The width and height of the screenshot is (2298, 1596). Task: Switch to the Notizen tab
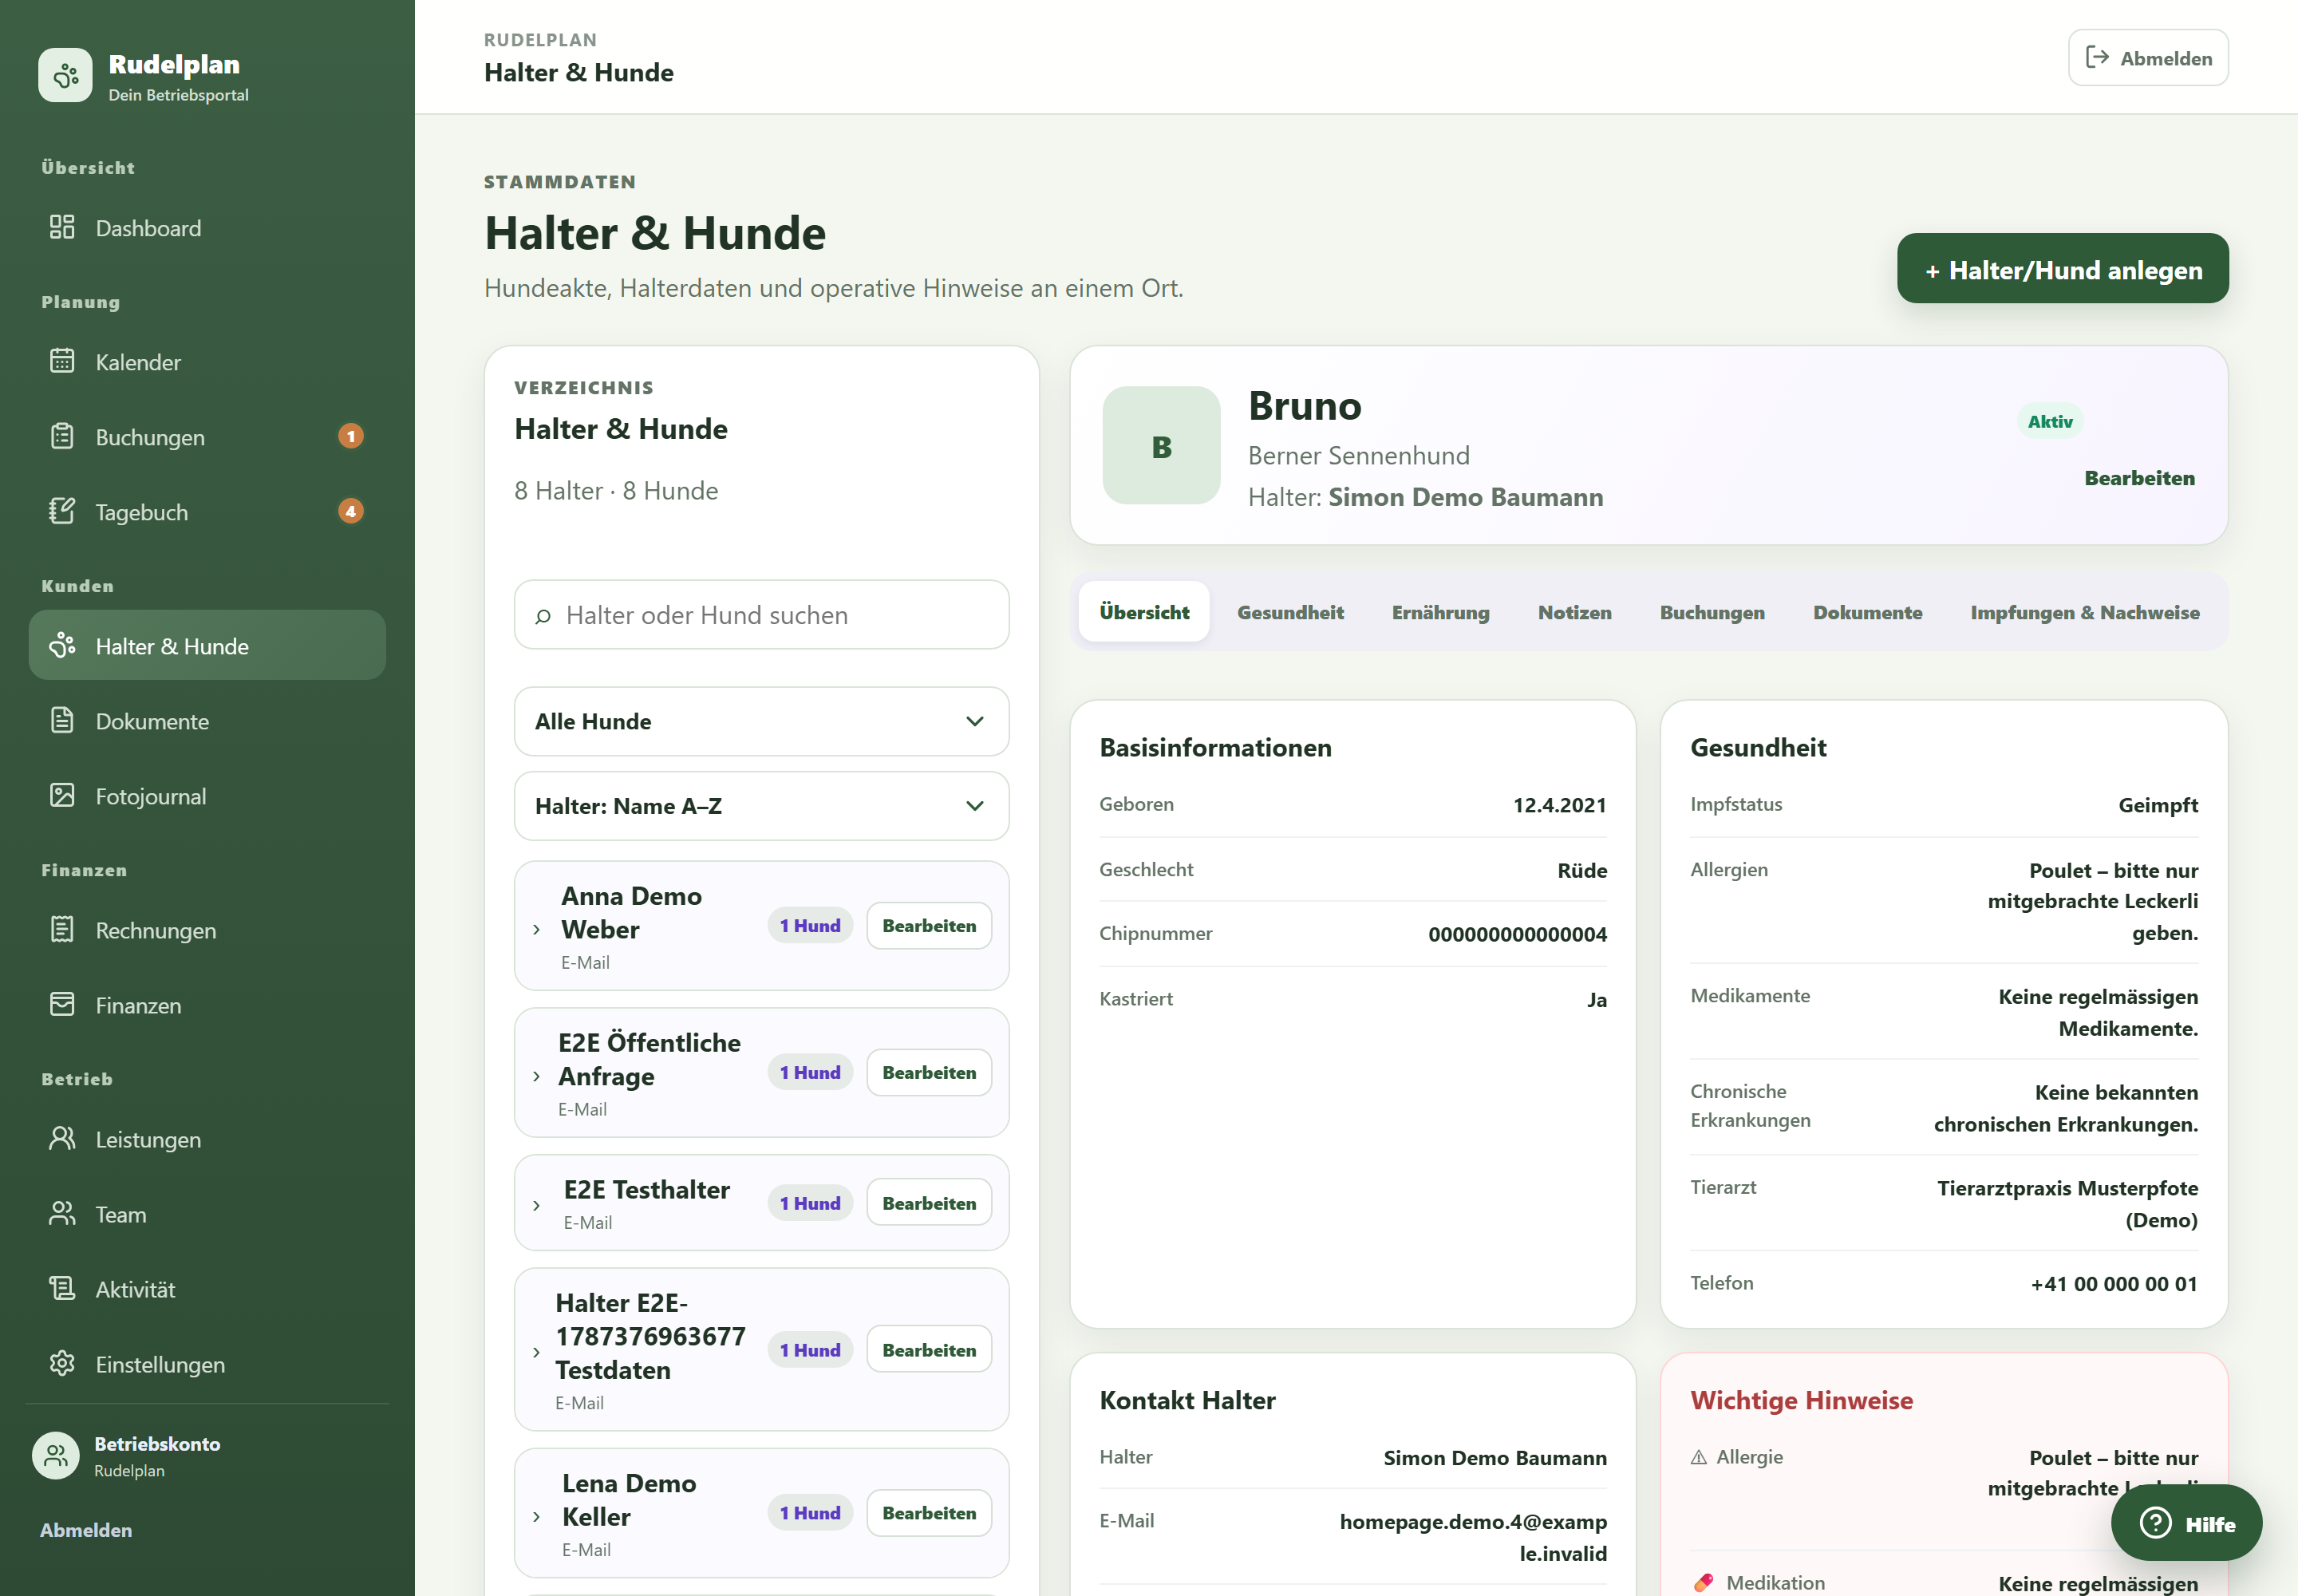(1574, 612)
